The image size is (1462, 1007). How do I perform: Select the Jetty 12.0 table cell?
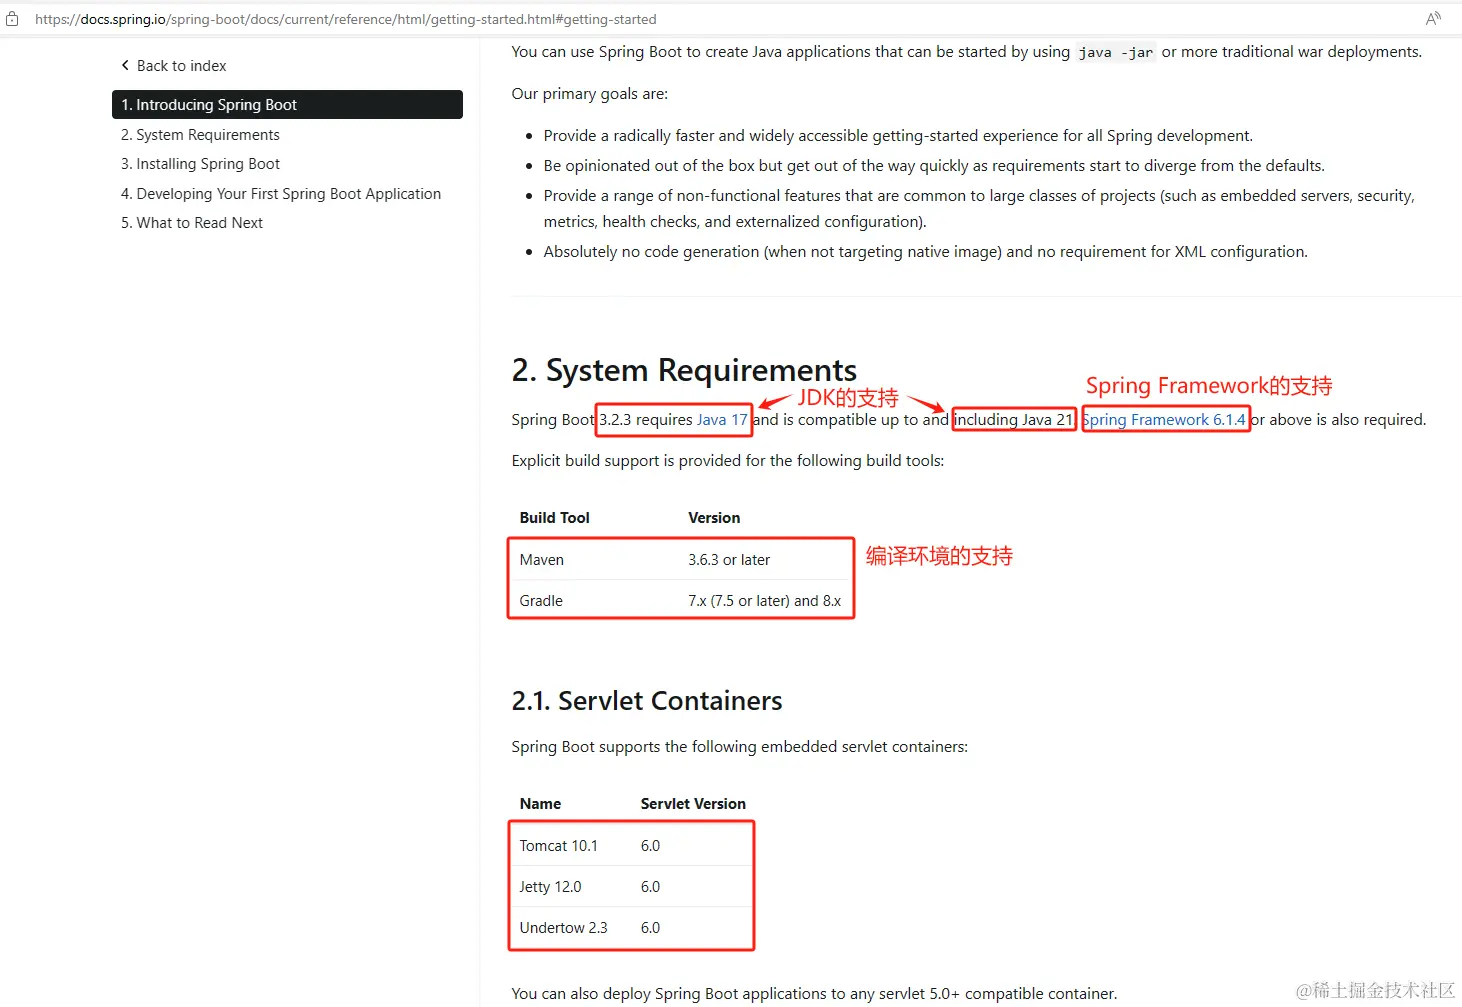550,887
